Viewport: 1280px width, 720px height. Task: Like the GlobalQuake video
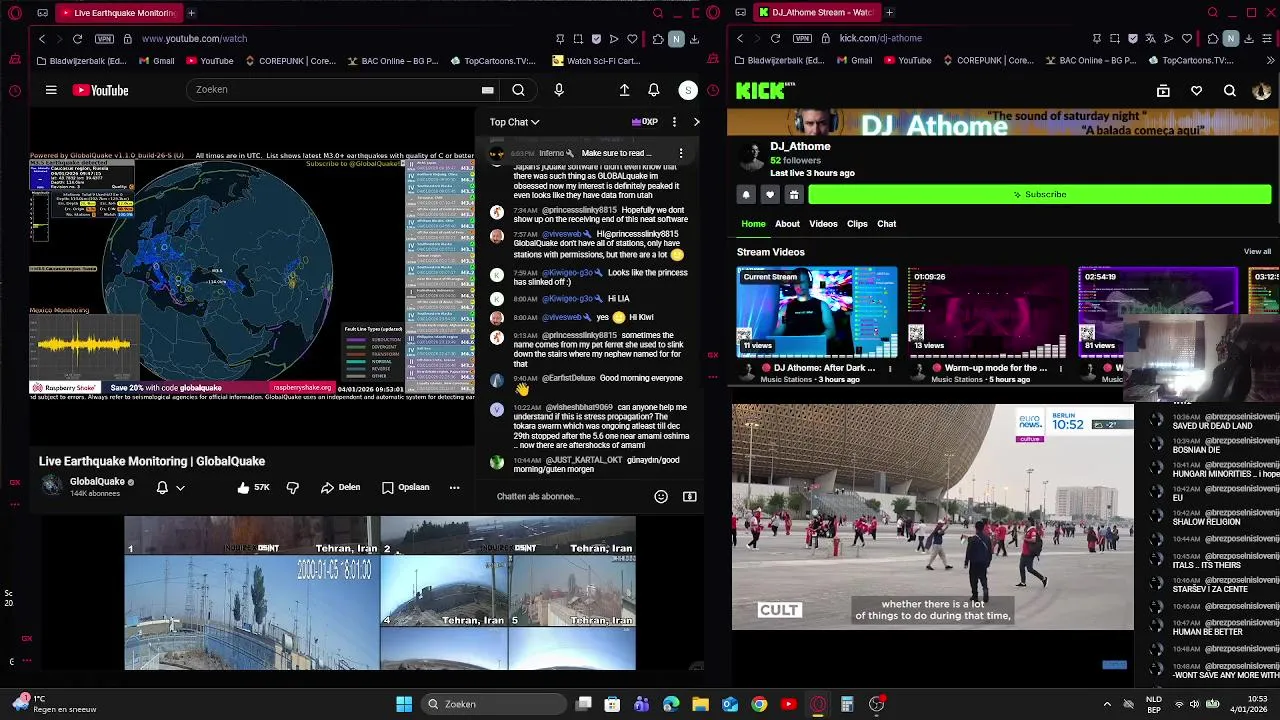pyautogui.click(x=253, y=487)
